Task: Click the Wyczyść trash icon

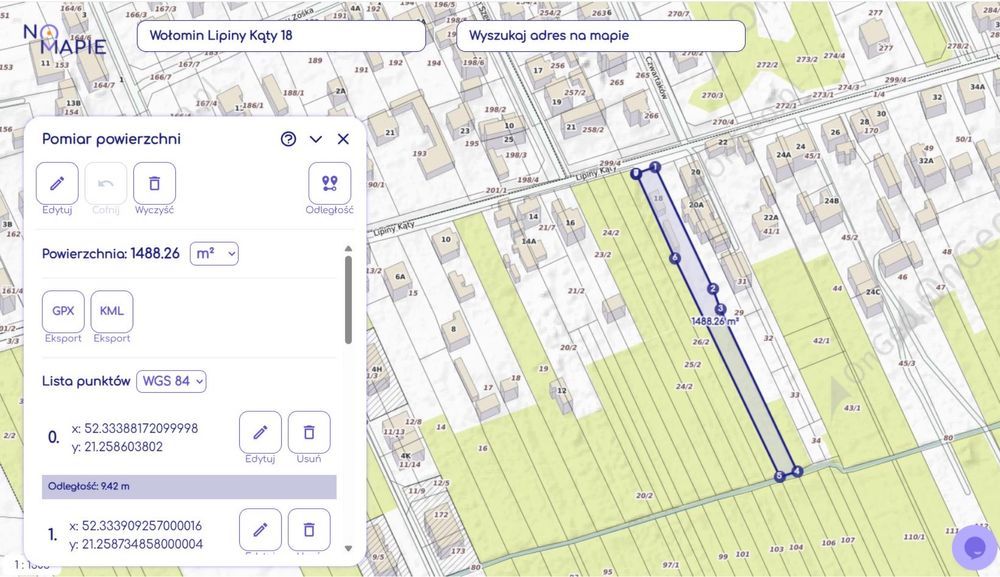Action: pos(154,184)
